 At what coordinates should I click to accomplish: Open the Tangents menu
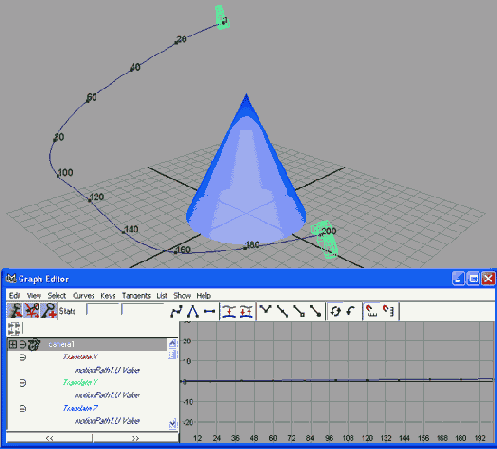click(x=136, y=296)
